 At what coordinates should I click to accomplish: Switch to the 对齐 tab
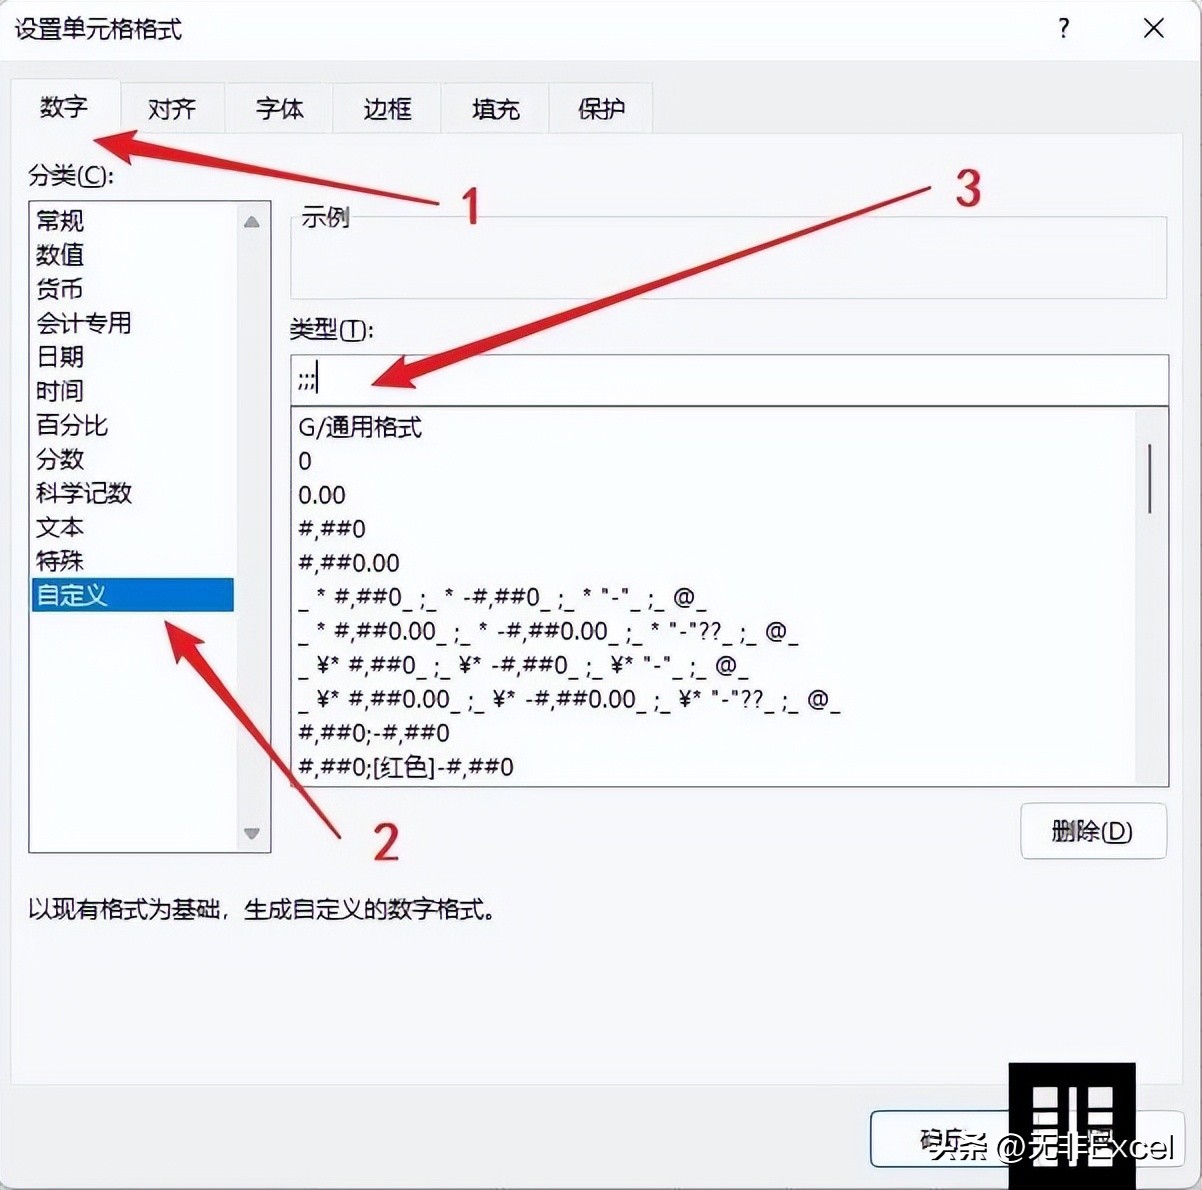172,108
